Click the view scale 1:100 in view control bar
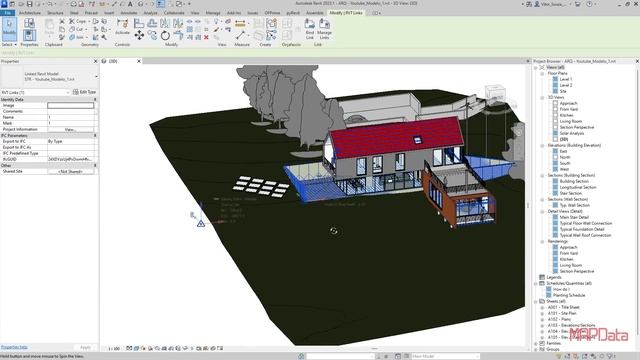Screen dimensions: 640x360 pos(114,349)
